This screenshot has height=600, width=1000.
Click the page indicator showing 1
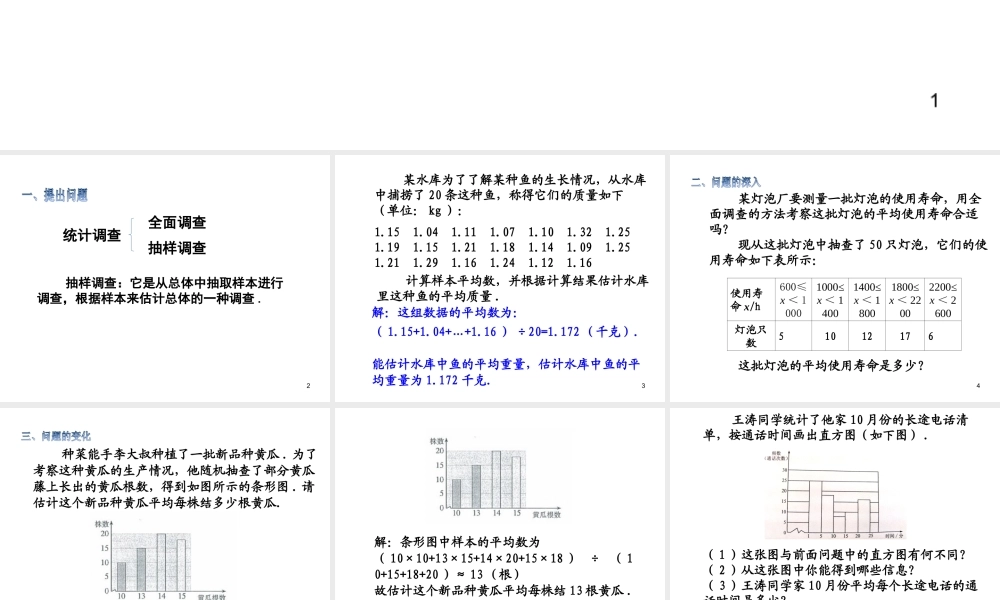933,100
